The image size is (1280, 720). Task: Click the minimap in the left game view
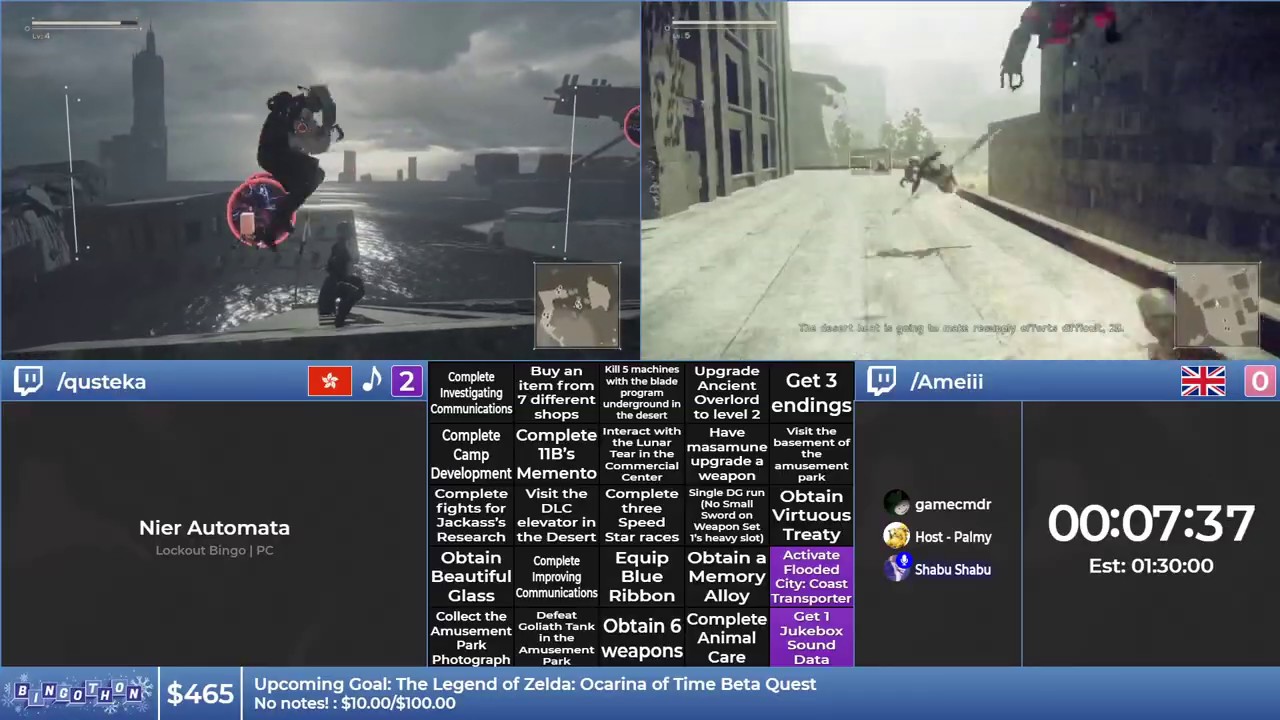(577, 306)
